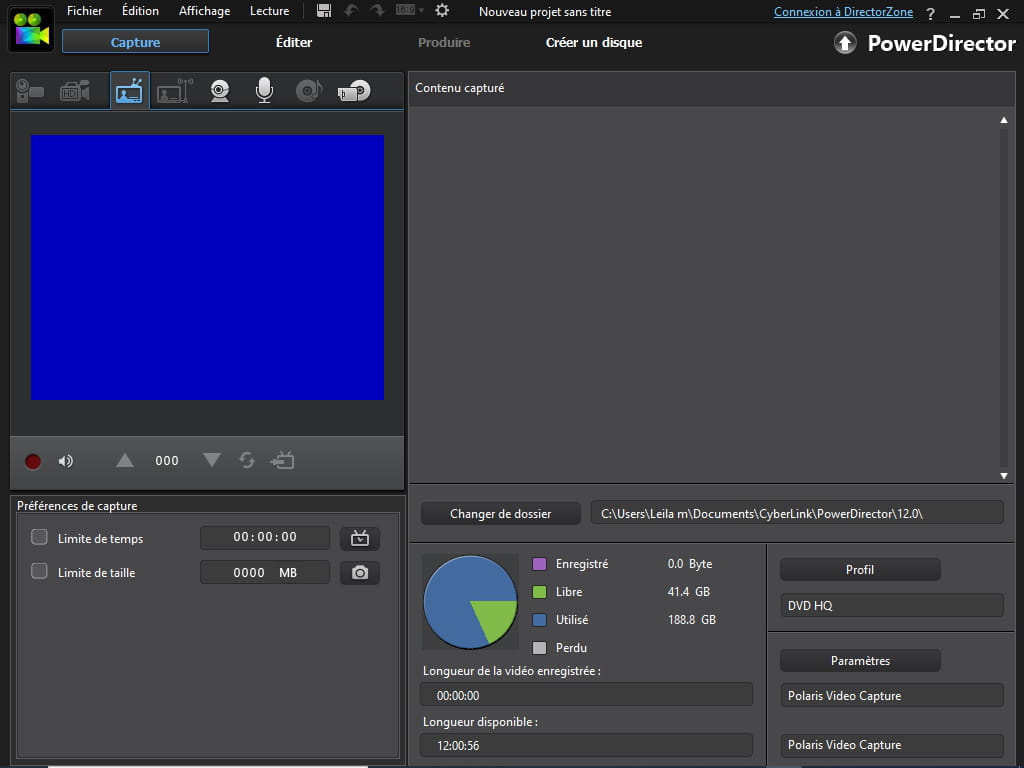Go to previous channel with down triangle
The image size is (1024, 768).
[212, 460]
